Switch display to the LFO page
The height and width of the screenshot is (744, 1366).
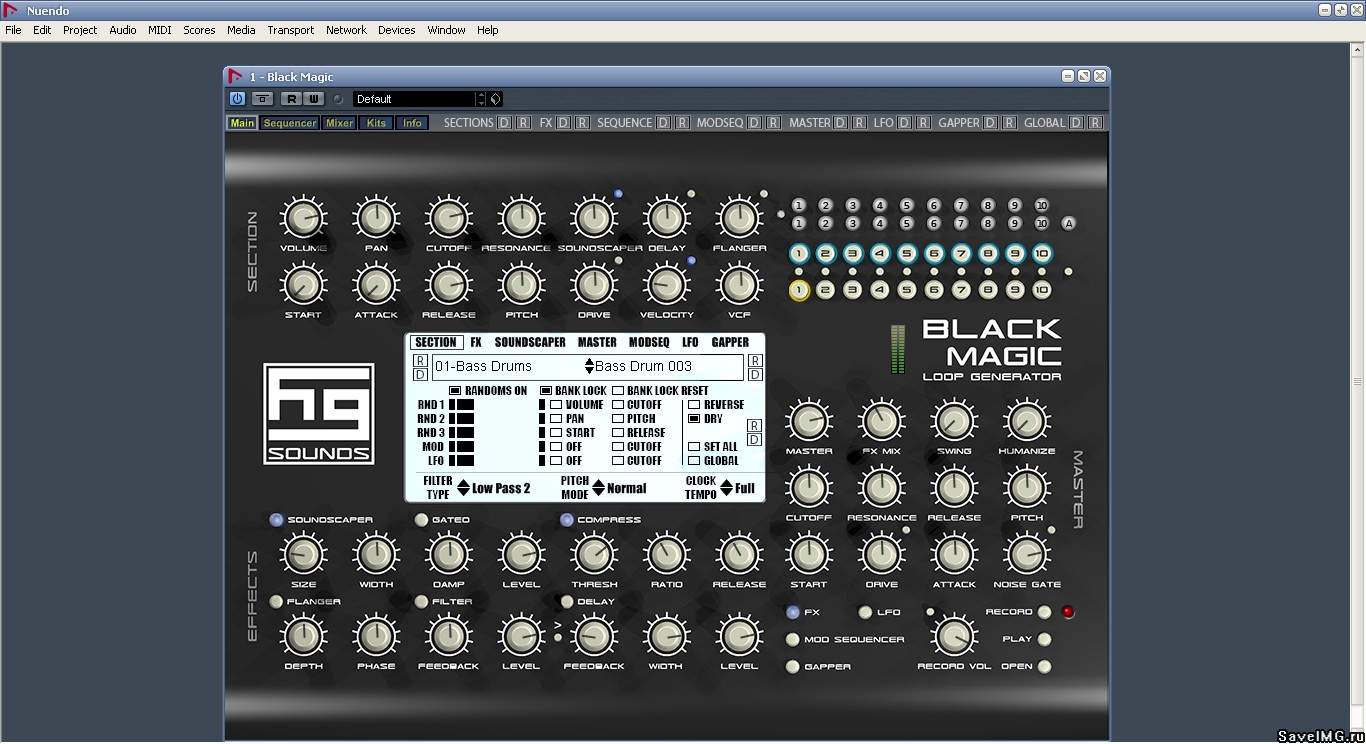point(690,342)
